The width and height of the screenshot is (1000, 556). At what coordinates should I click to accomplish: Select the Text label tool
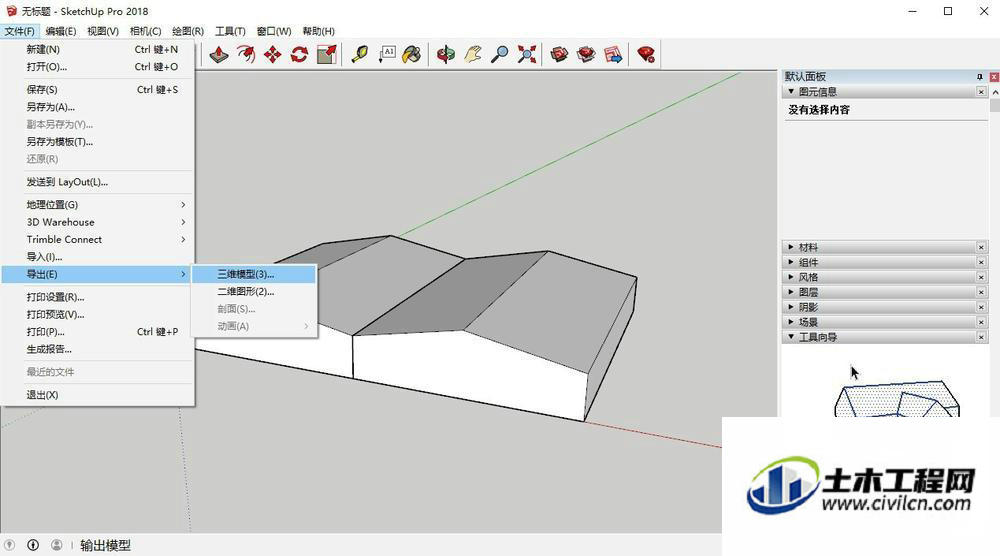point(386,54)
